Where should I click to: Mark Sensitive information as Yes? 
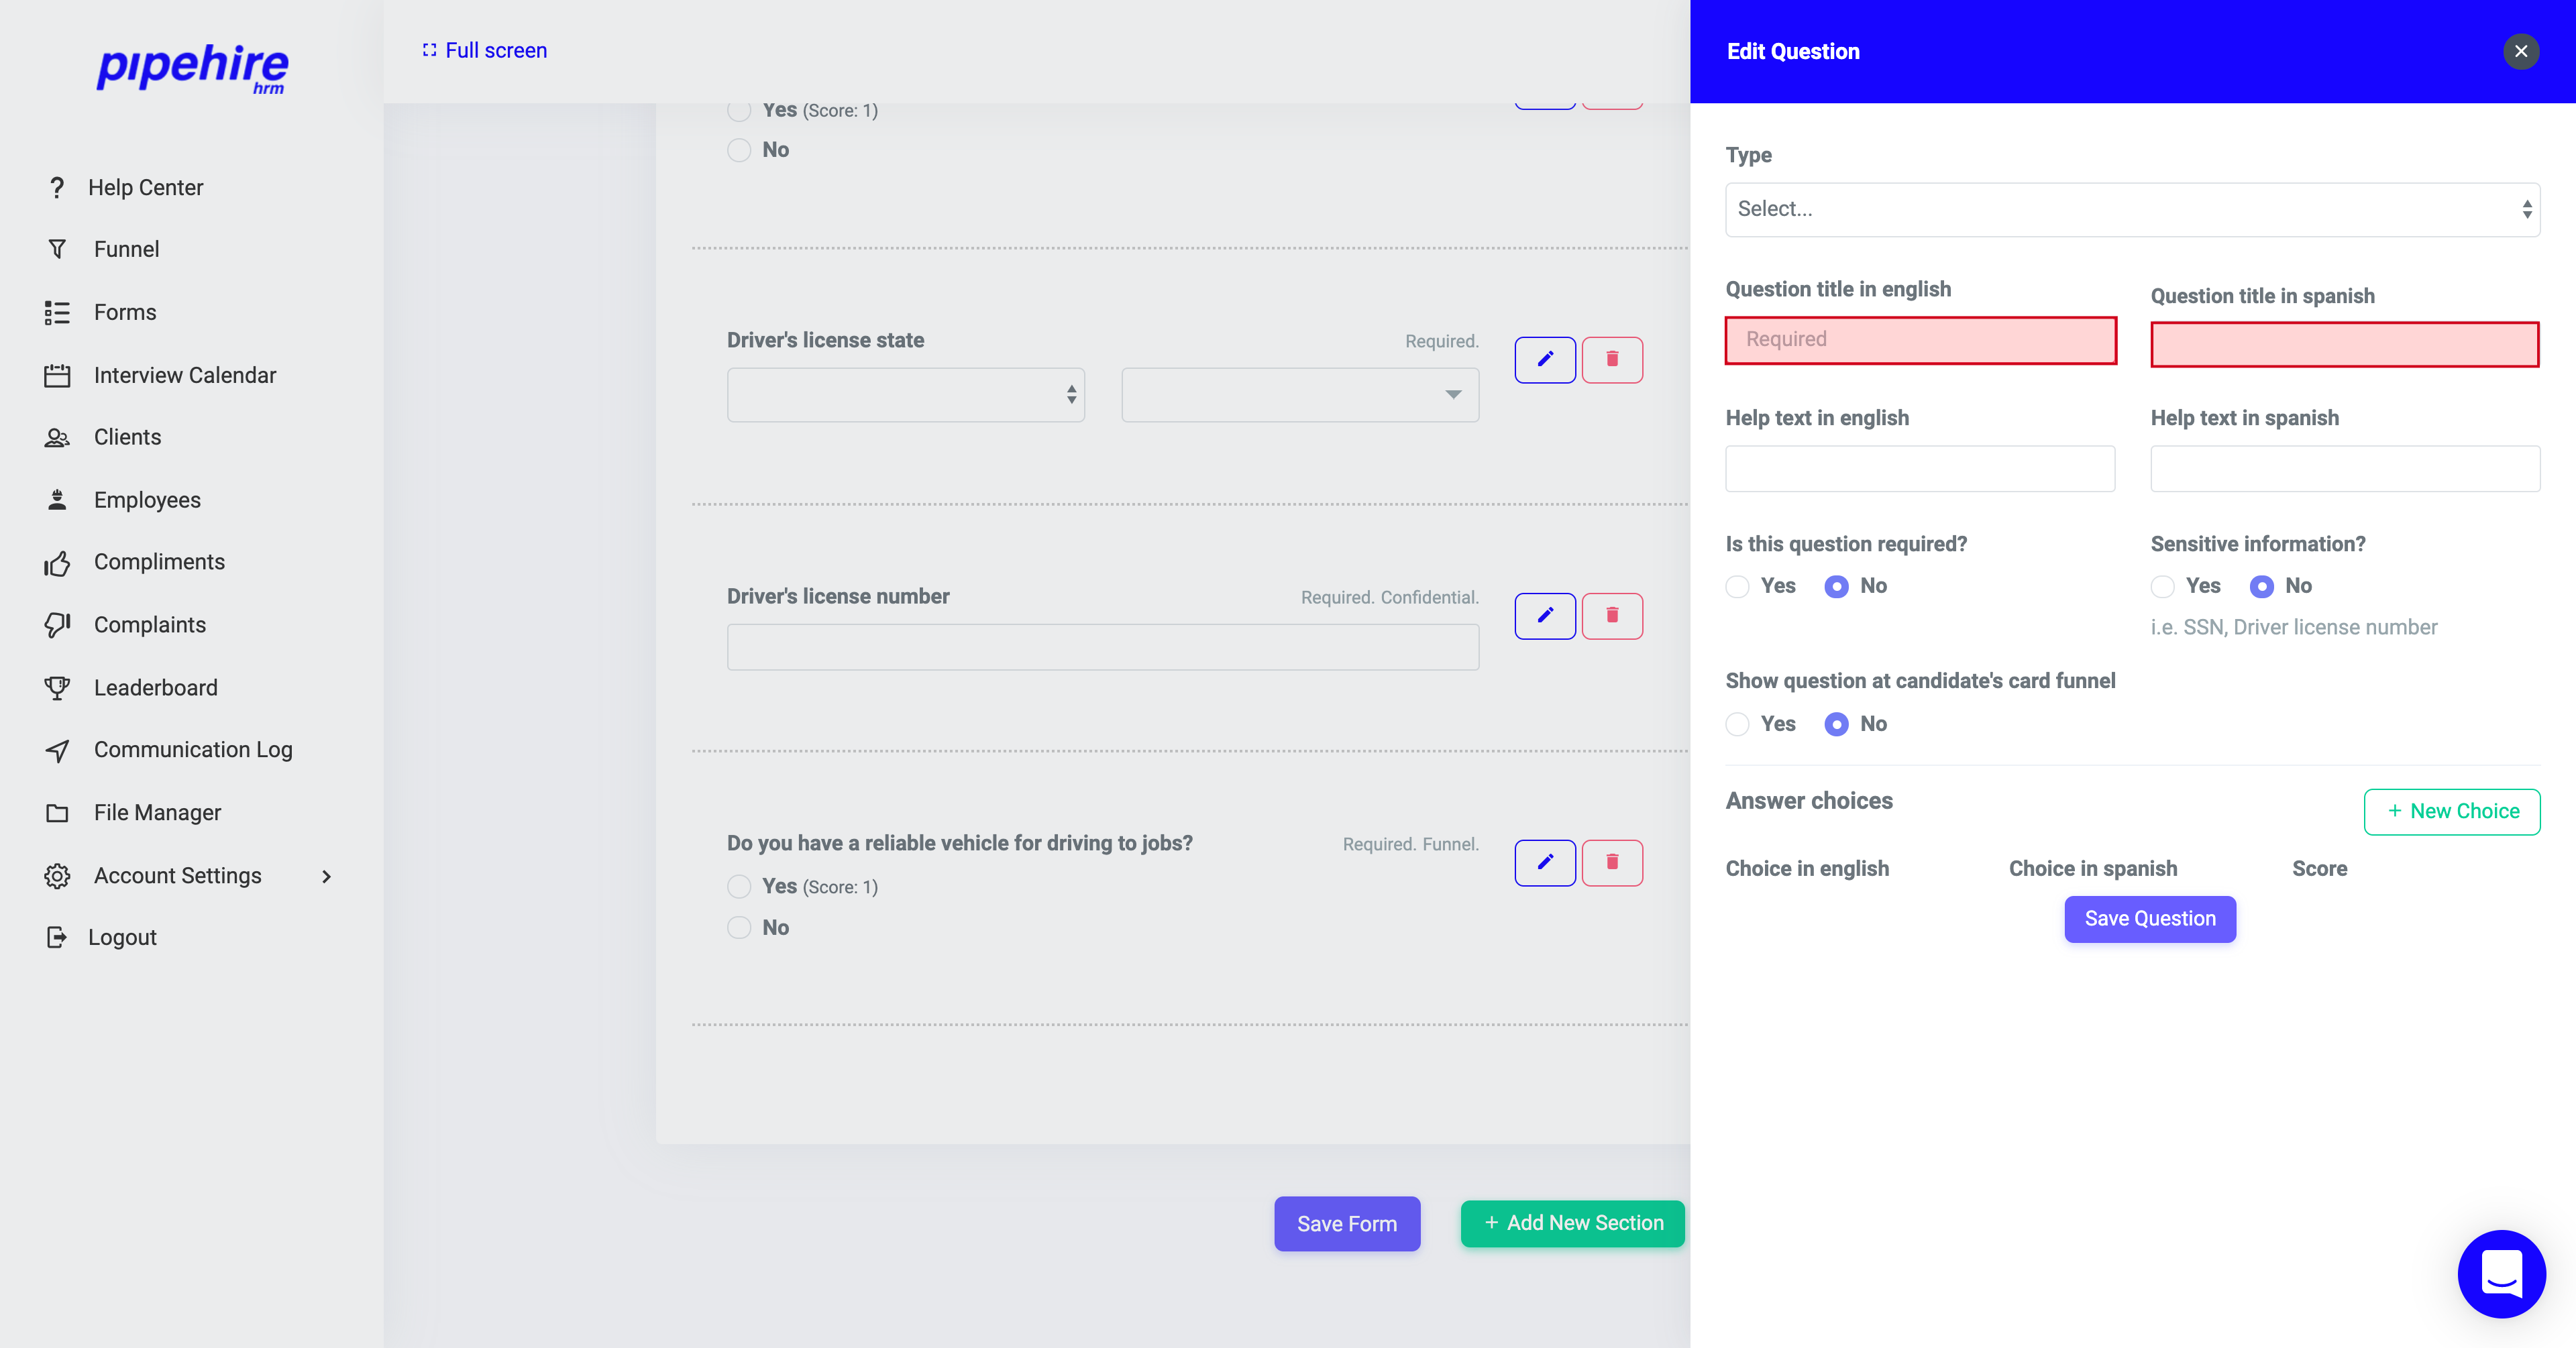2163,586
